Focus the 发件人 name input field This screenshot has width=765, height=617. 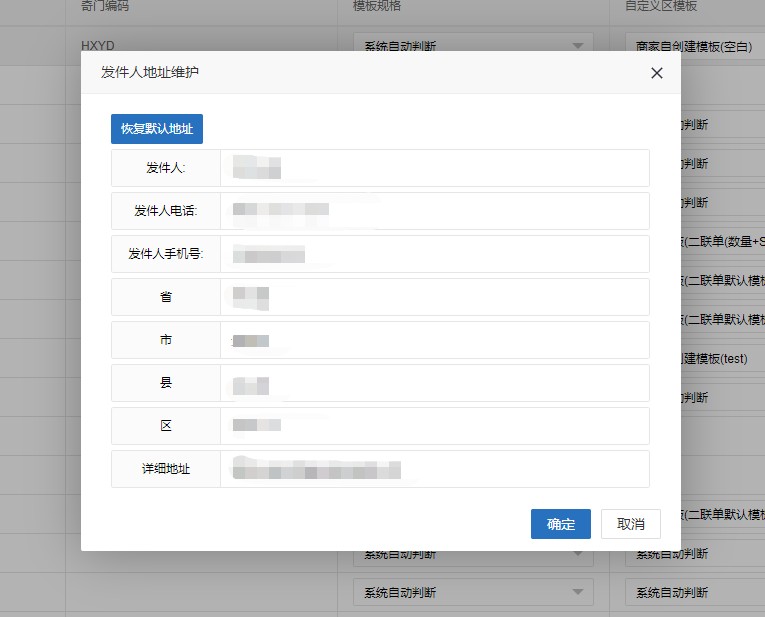click(434, 168)
